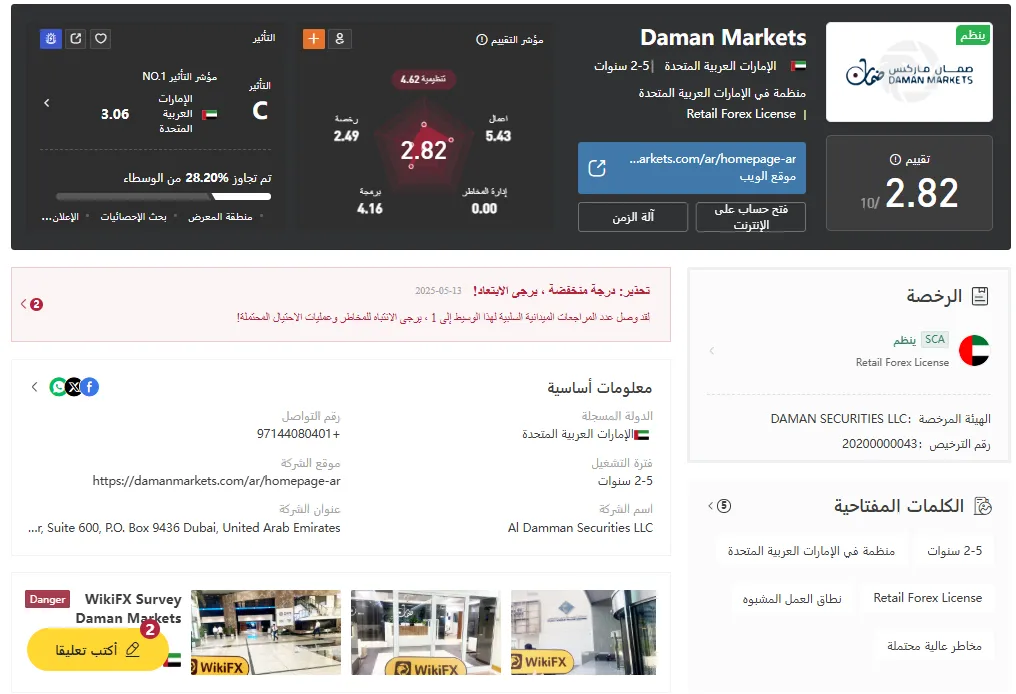This screenshot has height=694, width=1016.
Task: Select منطقة المعرض tab
Action: click(220, 217)
